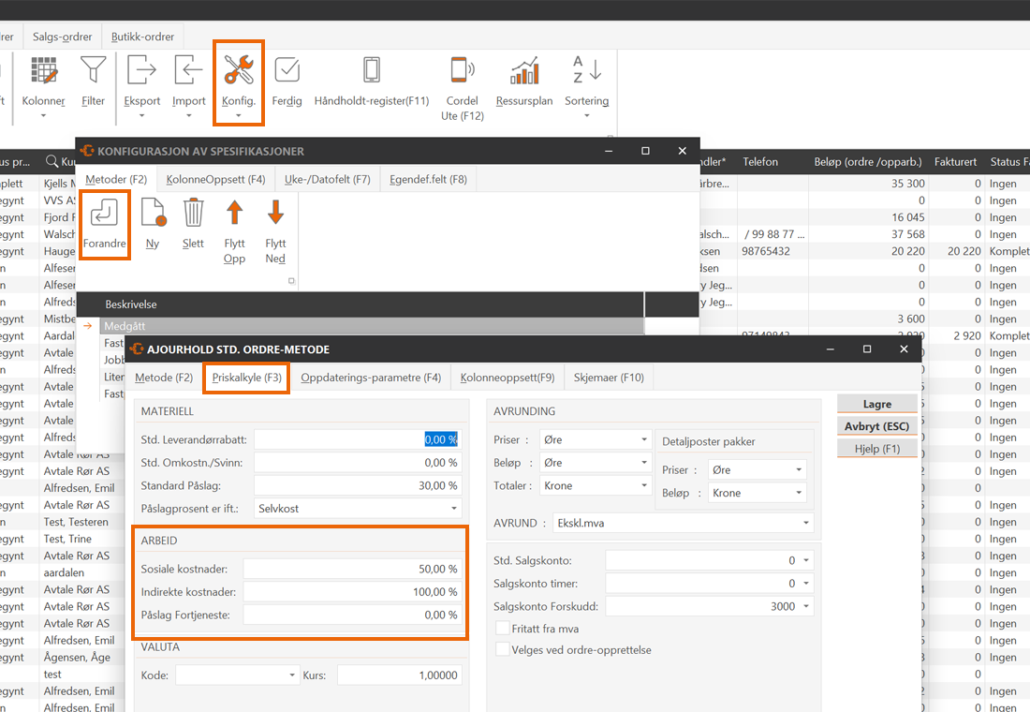Click the Påslag Fortjeneste field
The width and height of the screenshot is (1030, 712).
(x=352, y=615)
